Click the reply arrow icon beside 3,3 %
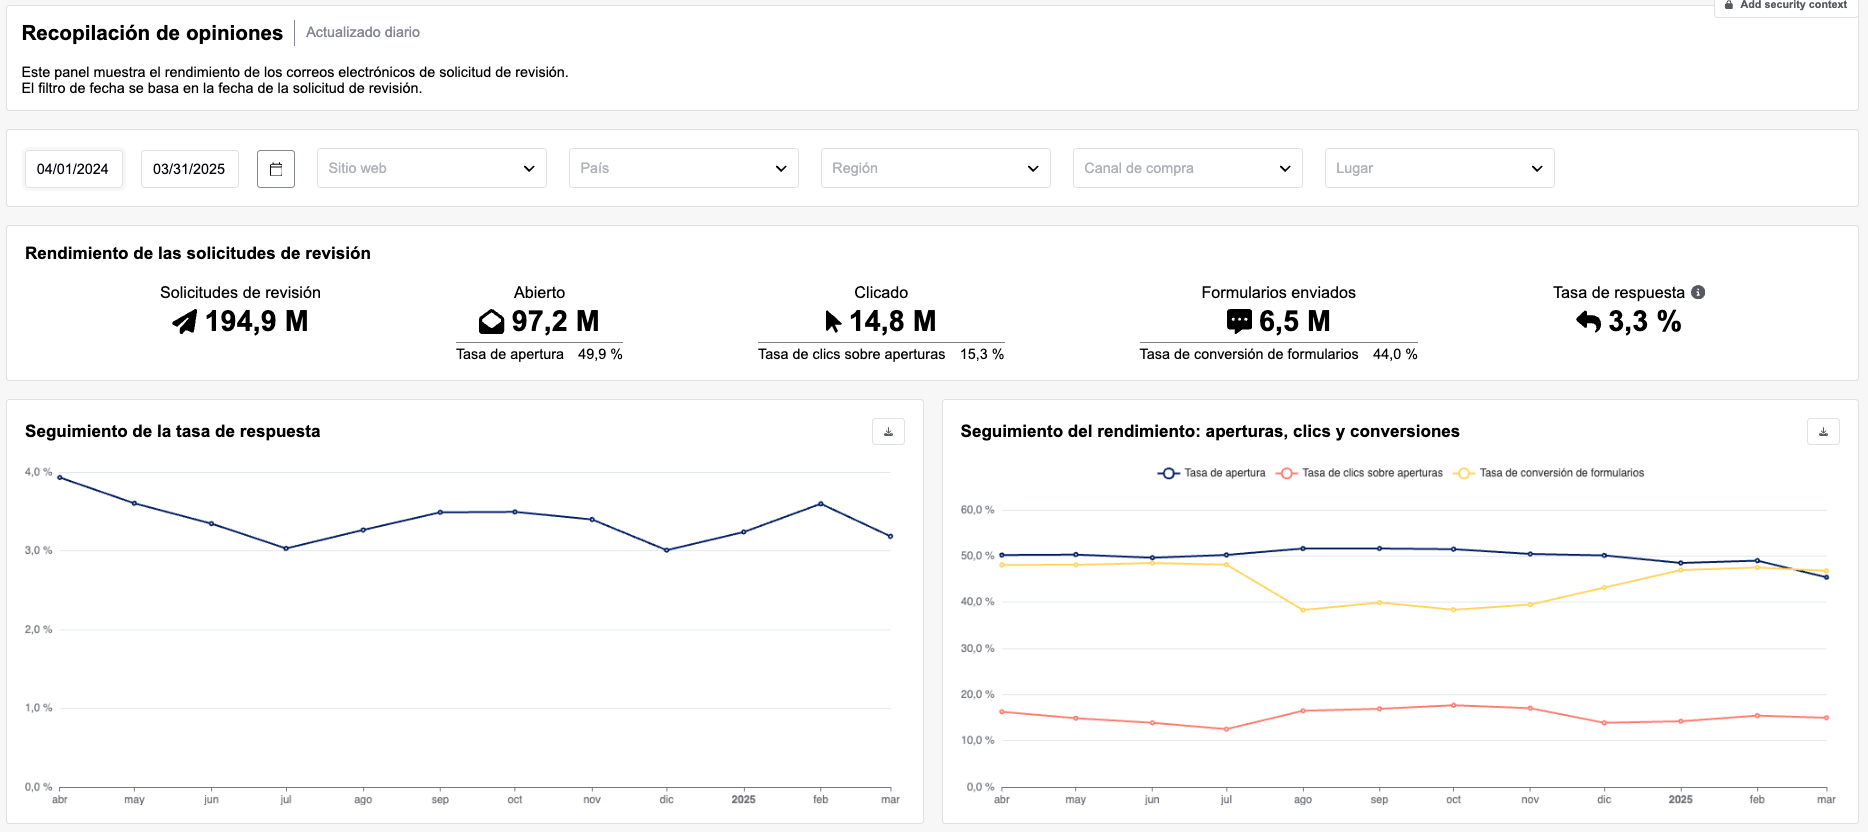 tap(1588, 321)
